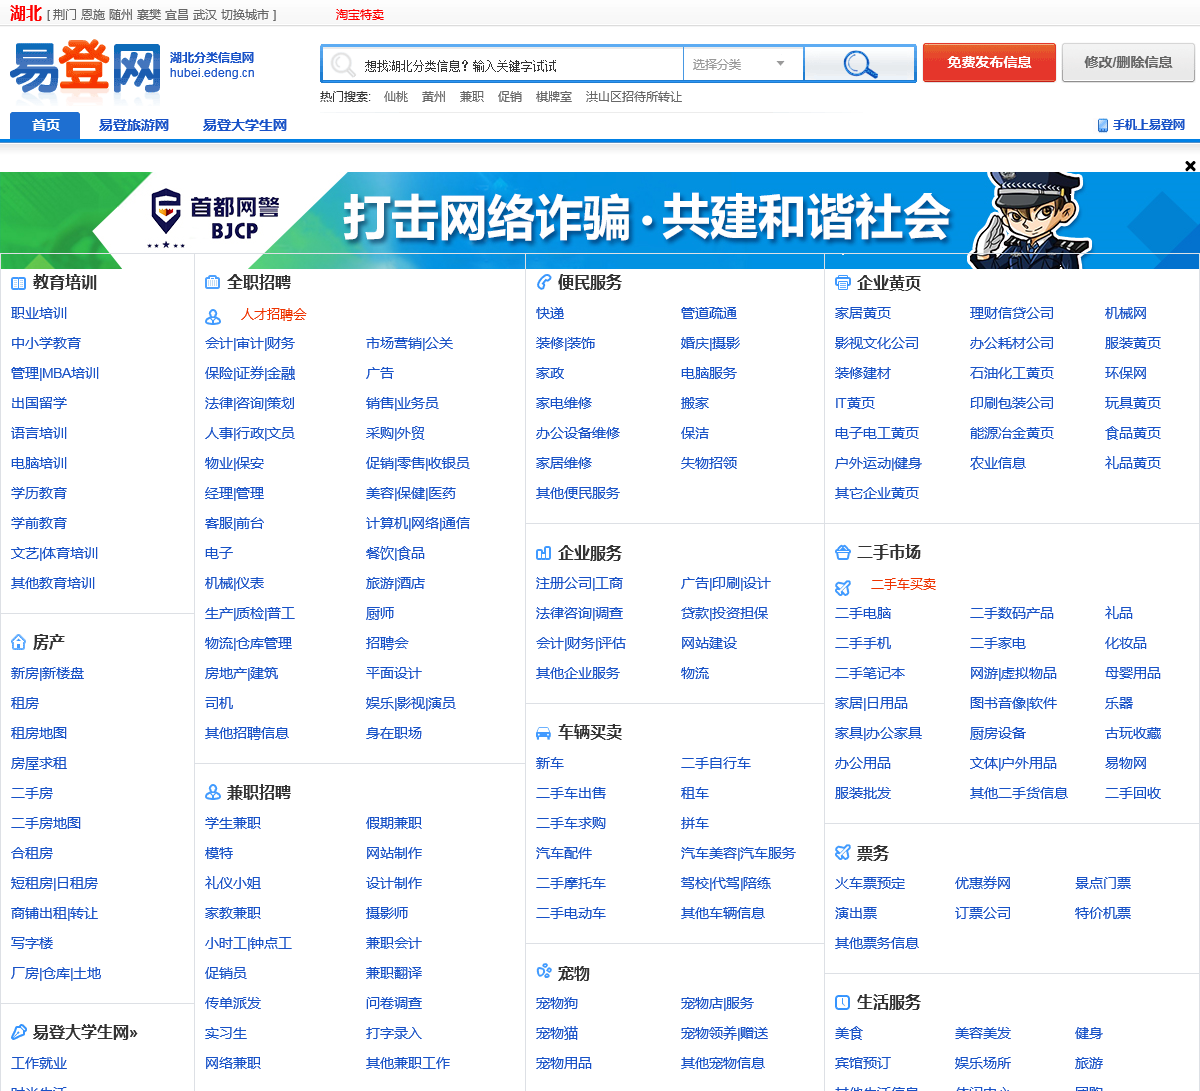Click the 易登网 logo
This screenshot has height=1091, width=1200.
pyautogui.click(x=85, y=72)
